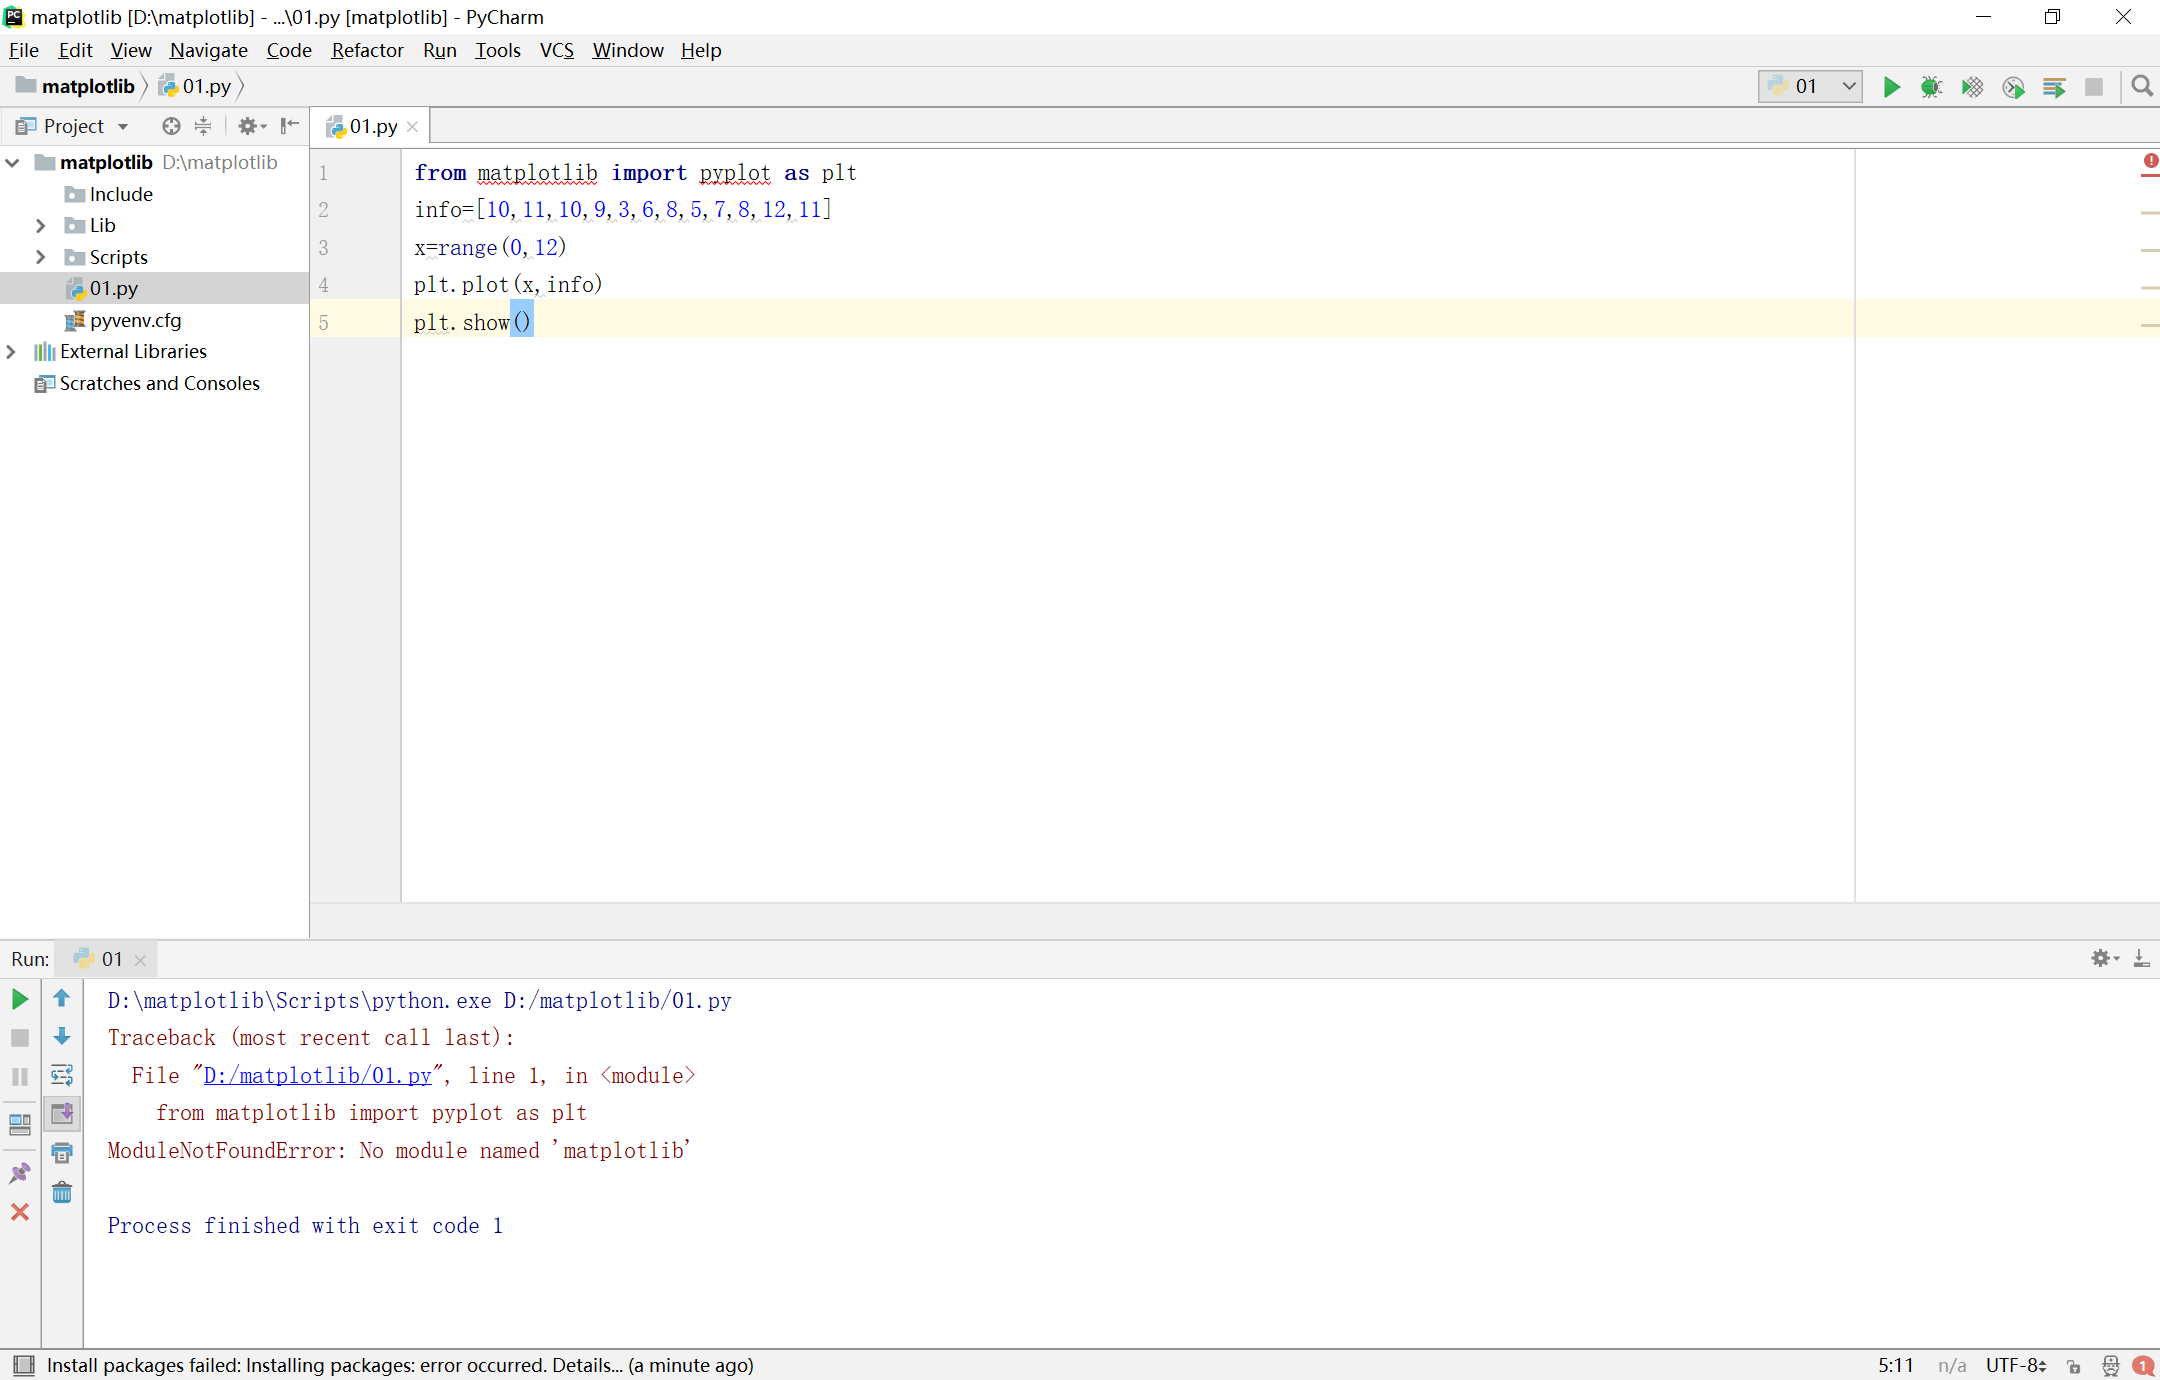Image resolution: width=2160 pixels, height=1380 pixels.
Task: Click gutter line number 4
Action: (324, 285)
